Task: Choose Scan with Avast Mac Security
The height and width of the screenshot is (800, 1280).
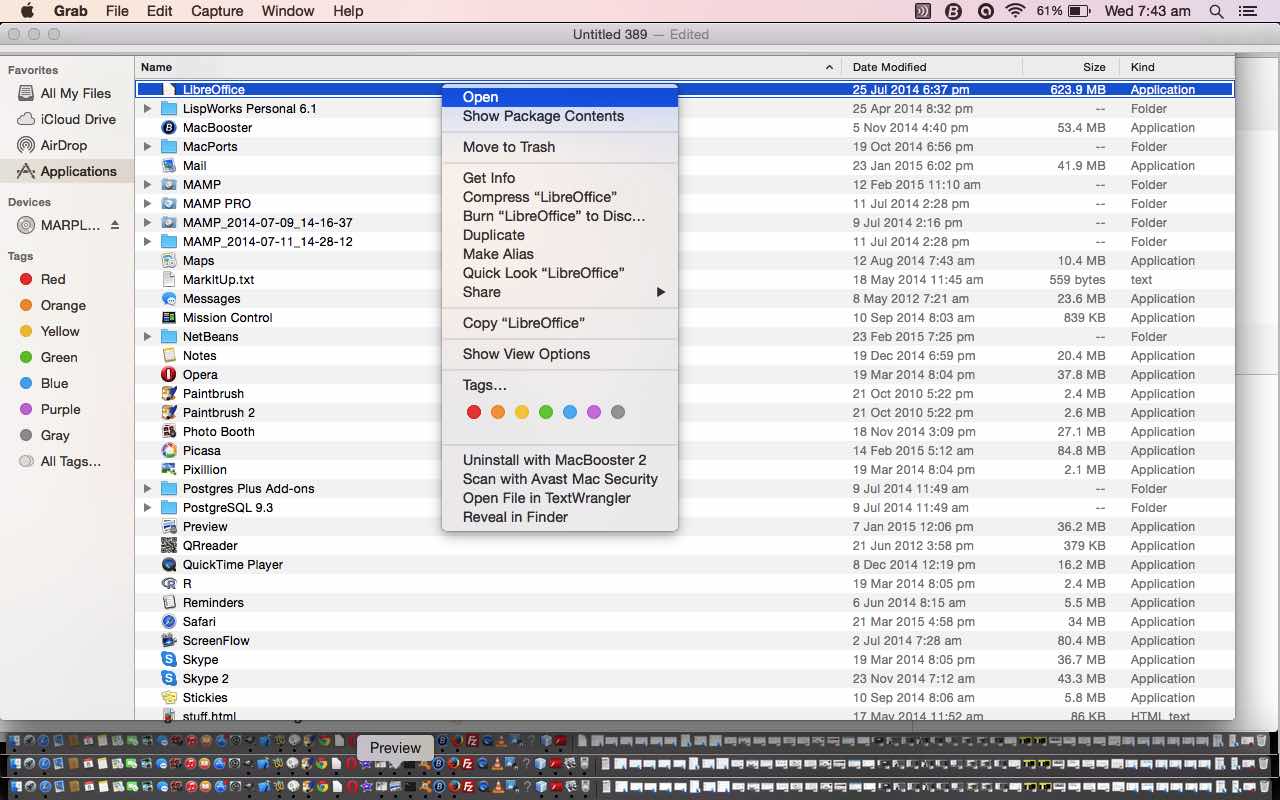Action: (x=560, y=479)
